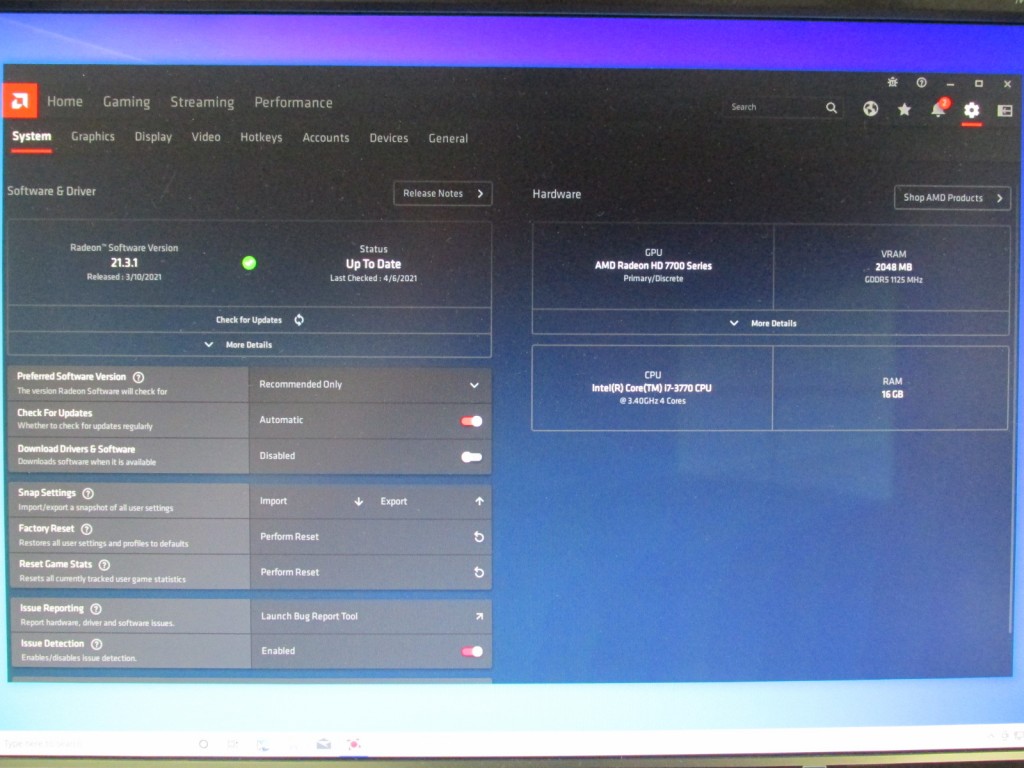Click the Export up arrow icon
The width and height of the screenshot is (1024, 768).
point(479,501)
